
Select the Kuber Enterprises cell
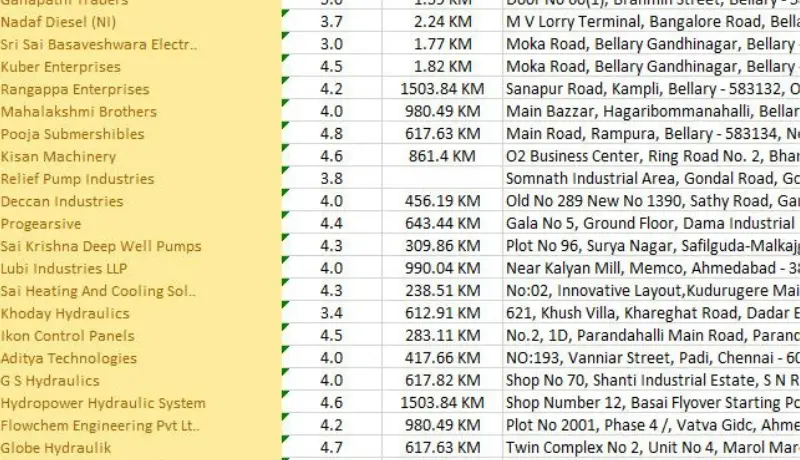(140, 67)
